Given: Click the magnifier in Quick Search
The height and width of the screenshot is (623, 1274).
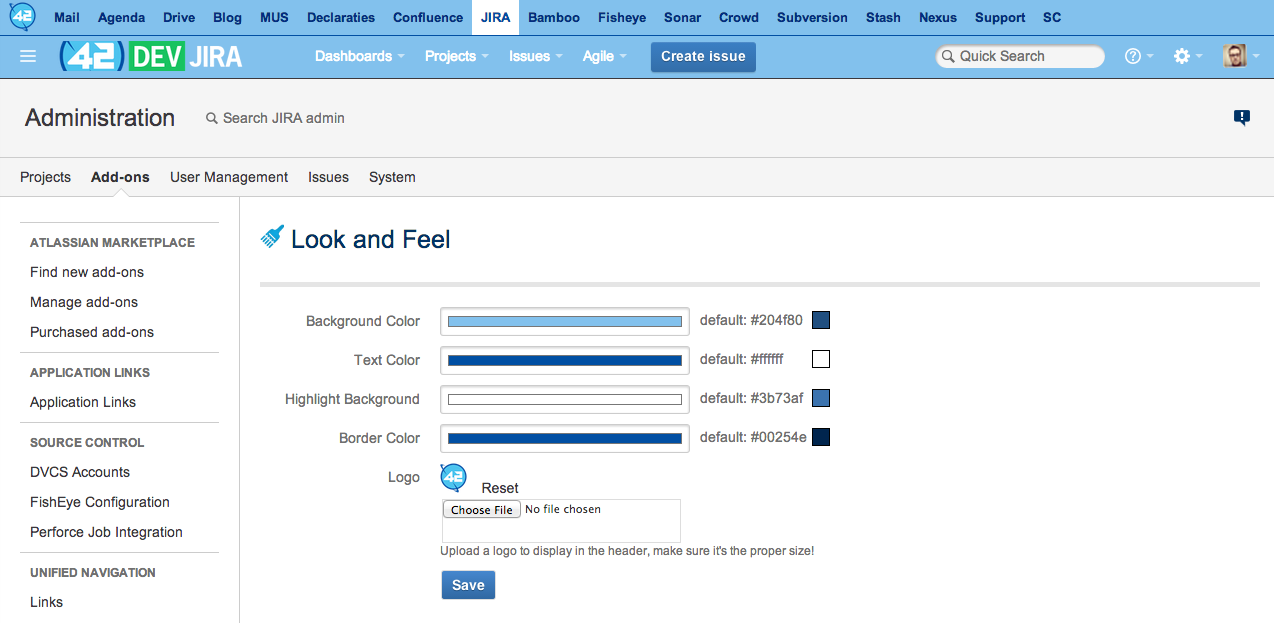Looking at the screenshot, I should click(x=947, y=57).
